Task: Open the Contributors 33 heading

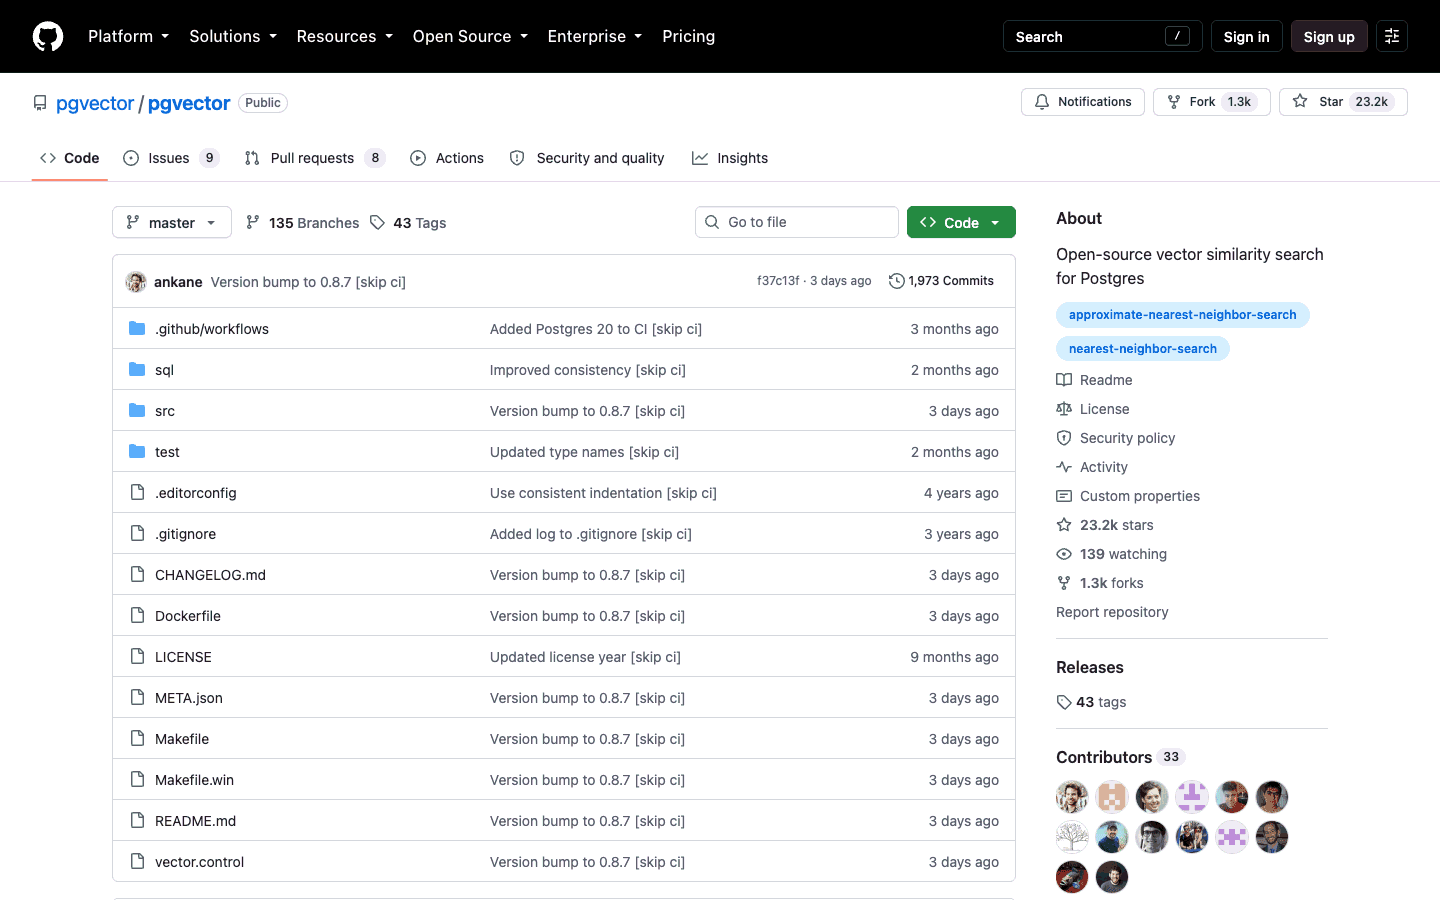Action: click(x=1120, y=757)
